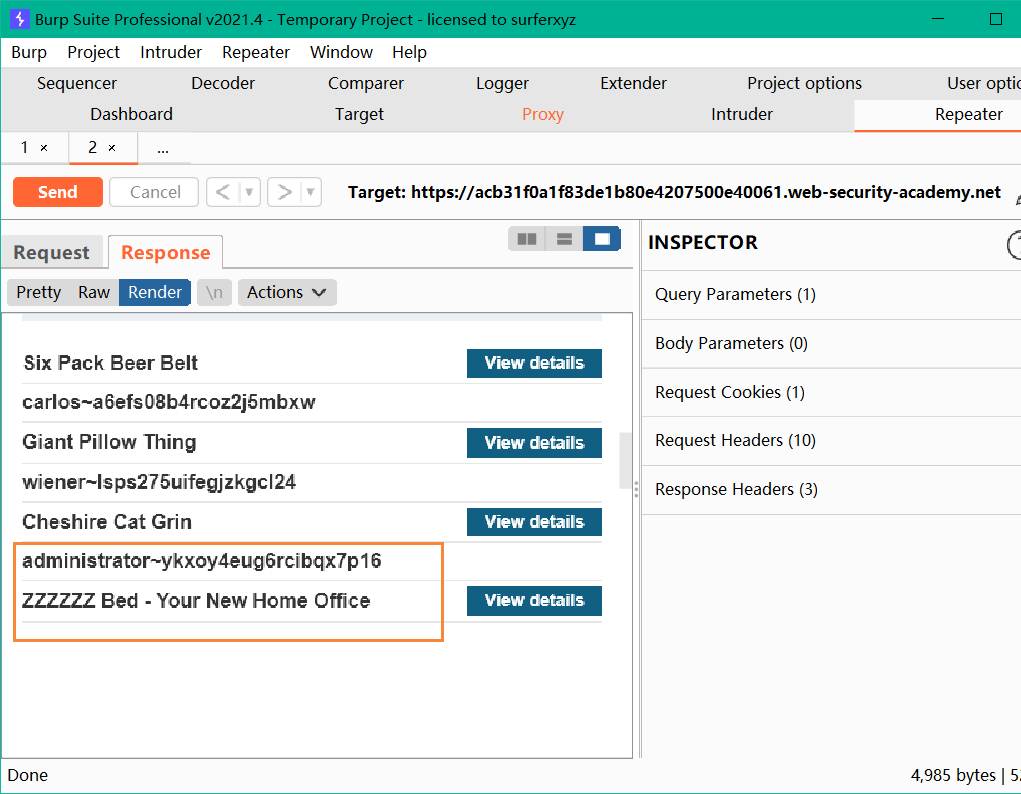Switch to the Decoder tab
Image resolution: width=1021 pixels, height=794 pixels.
pos(223,83)
